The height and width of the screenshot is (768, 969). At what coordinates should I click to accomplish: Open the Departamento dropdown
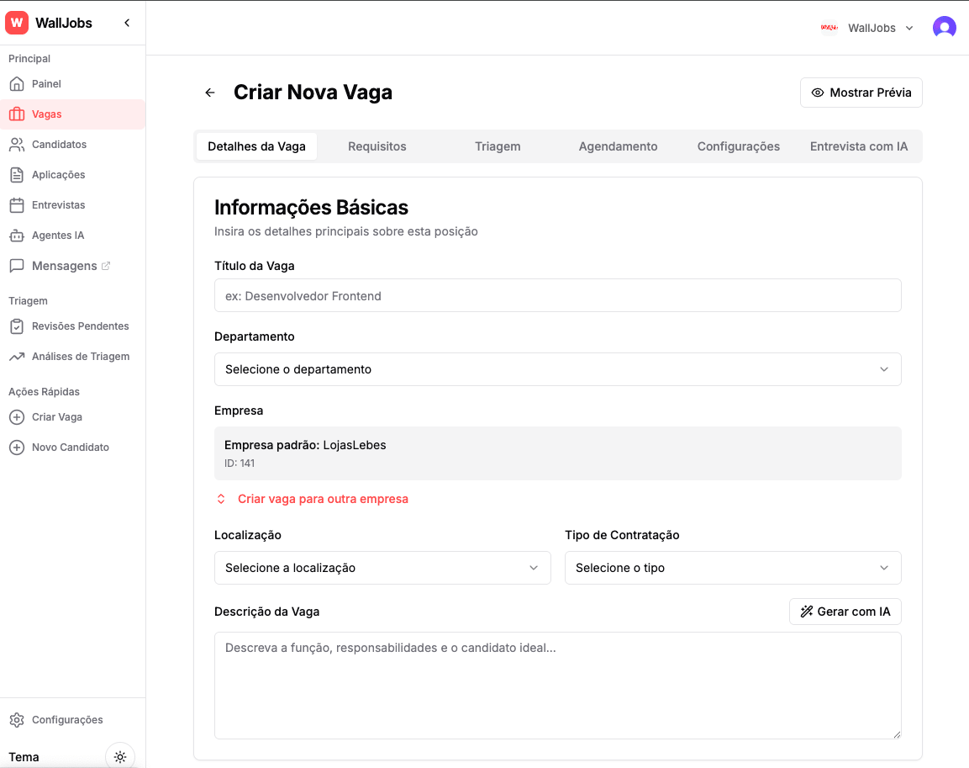(557, 369)
